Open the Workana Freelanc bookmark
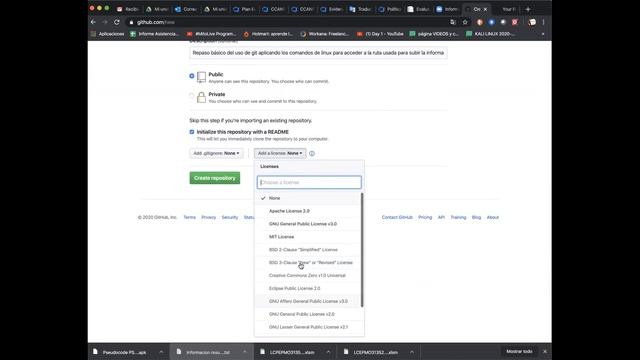 324,34
